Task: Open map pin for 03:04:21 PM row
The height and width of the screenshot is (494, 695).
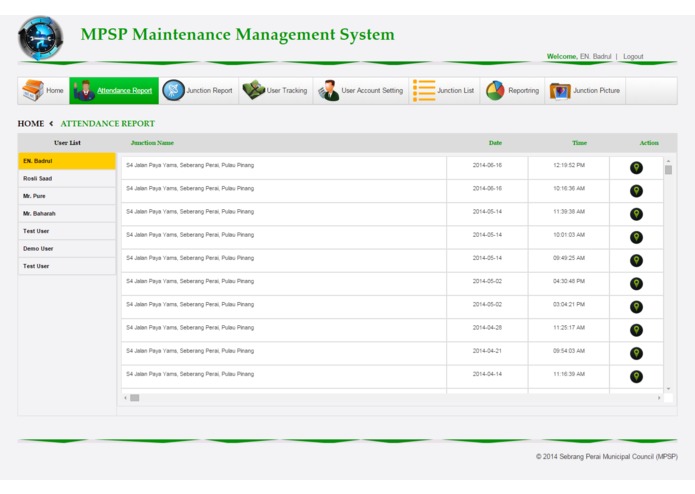Action: point(636,307)
